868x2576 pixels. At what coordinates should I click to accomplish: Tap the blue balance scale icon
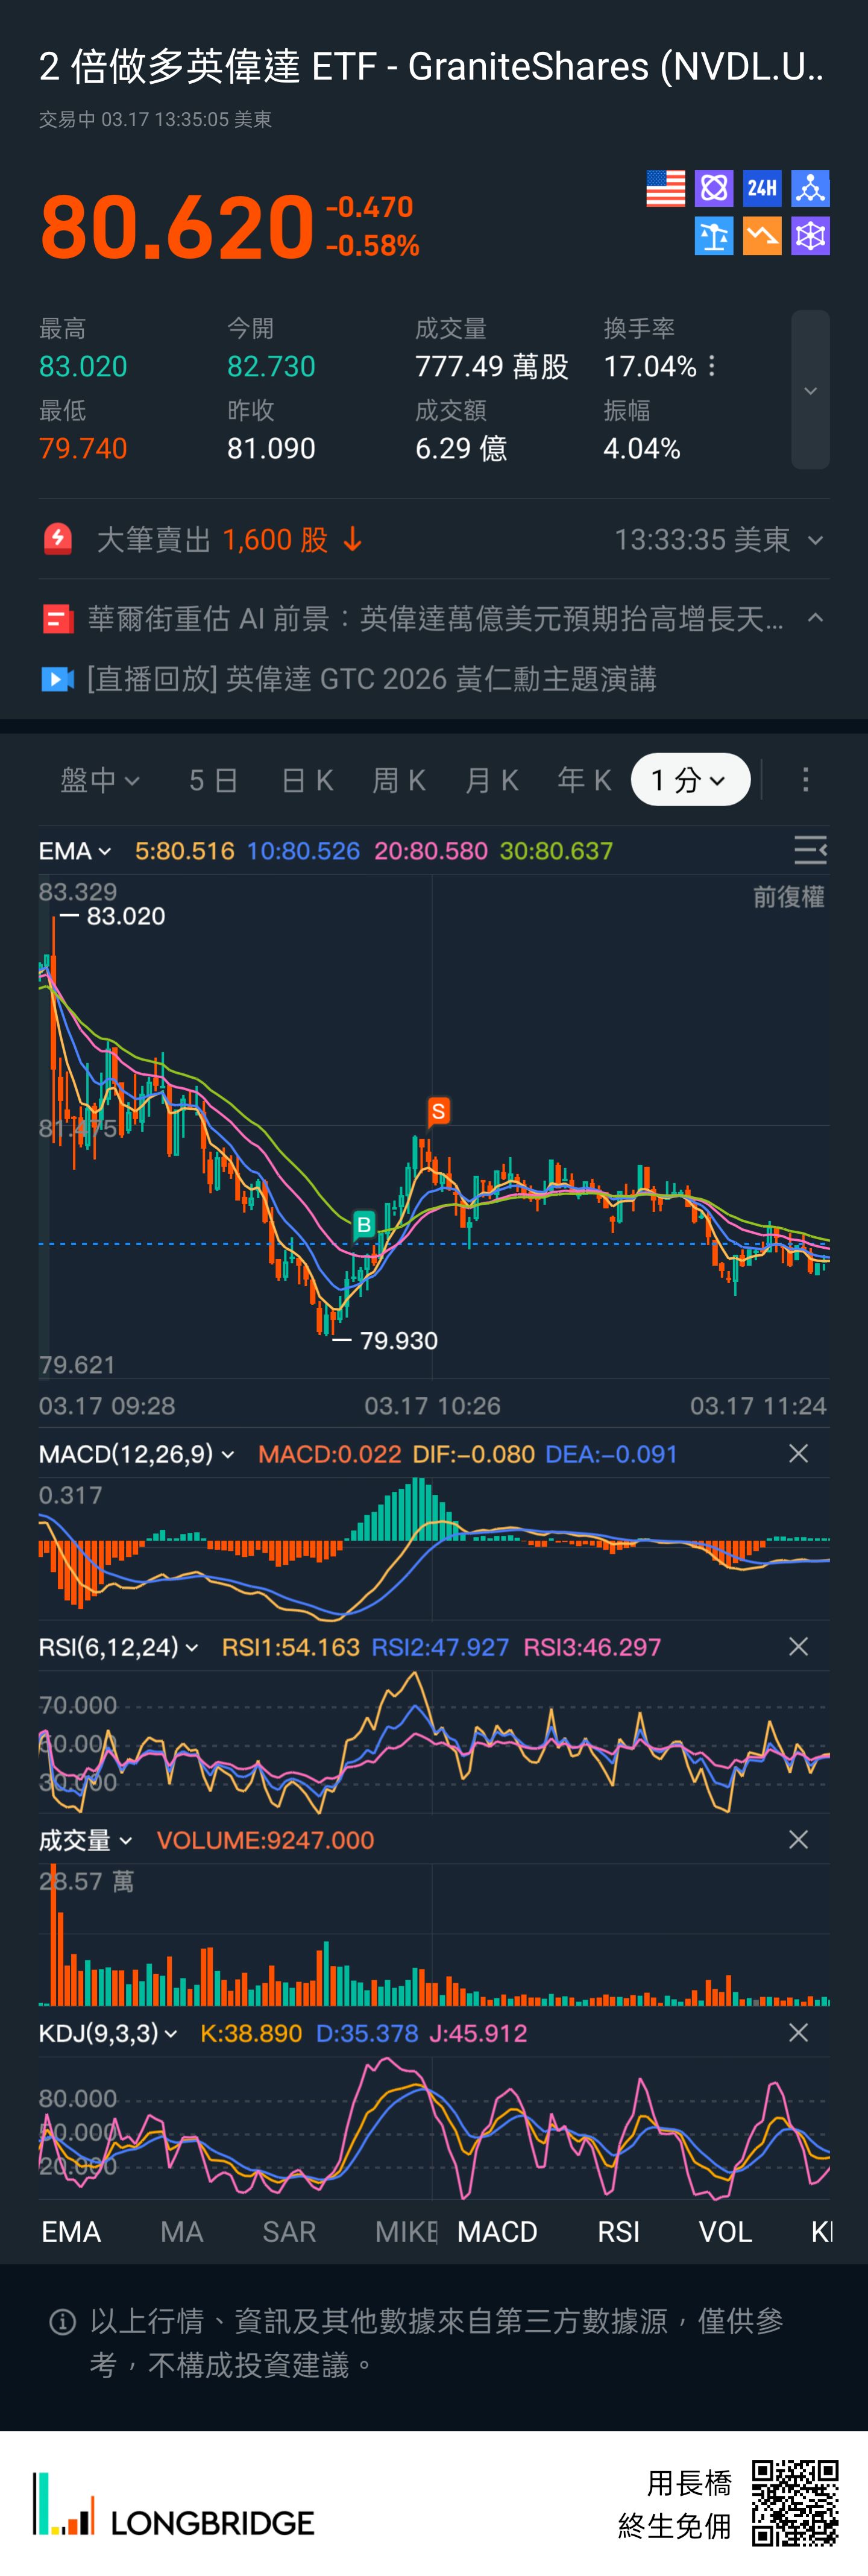pos(714,236)
